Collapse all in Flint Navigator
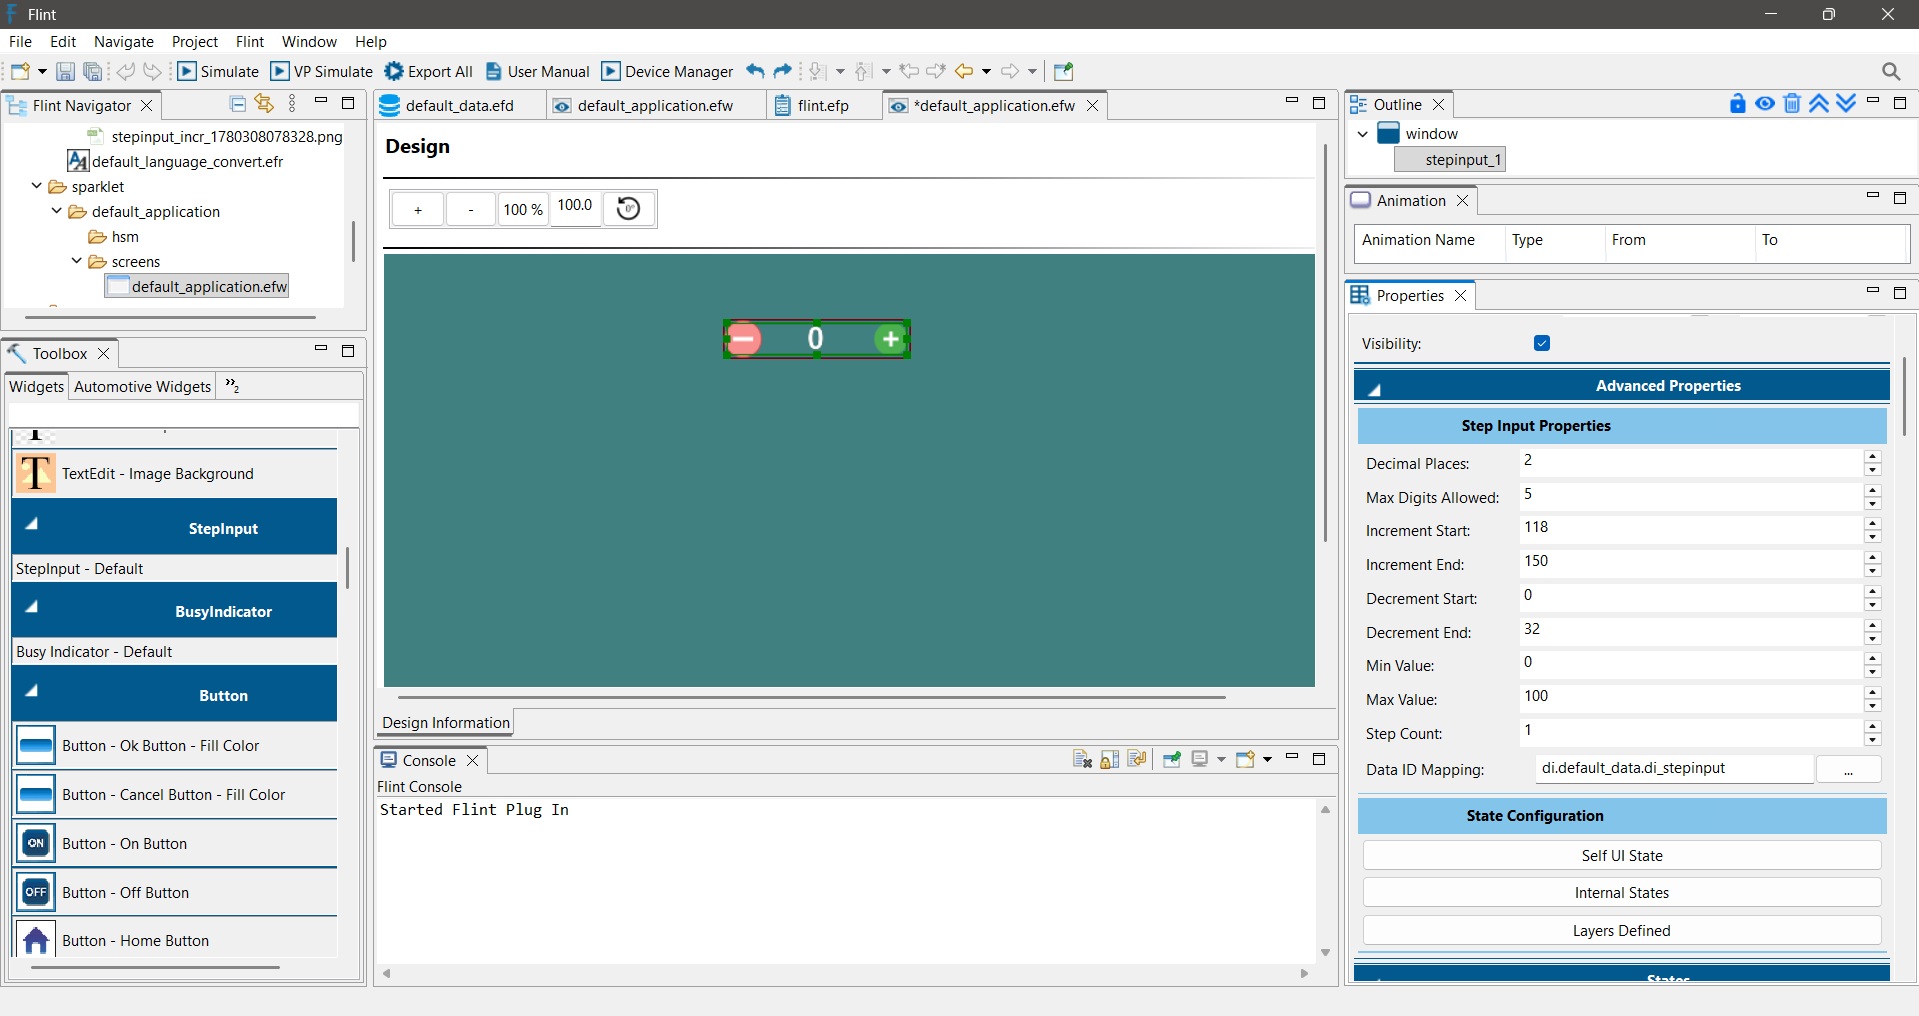The height and width of the screenshot is (1016, 1919). tap(238, 104)
